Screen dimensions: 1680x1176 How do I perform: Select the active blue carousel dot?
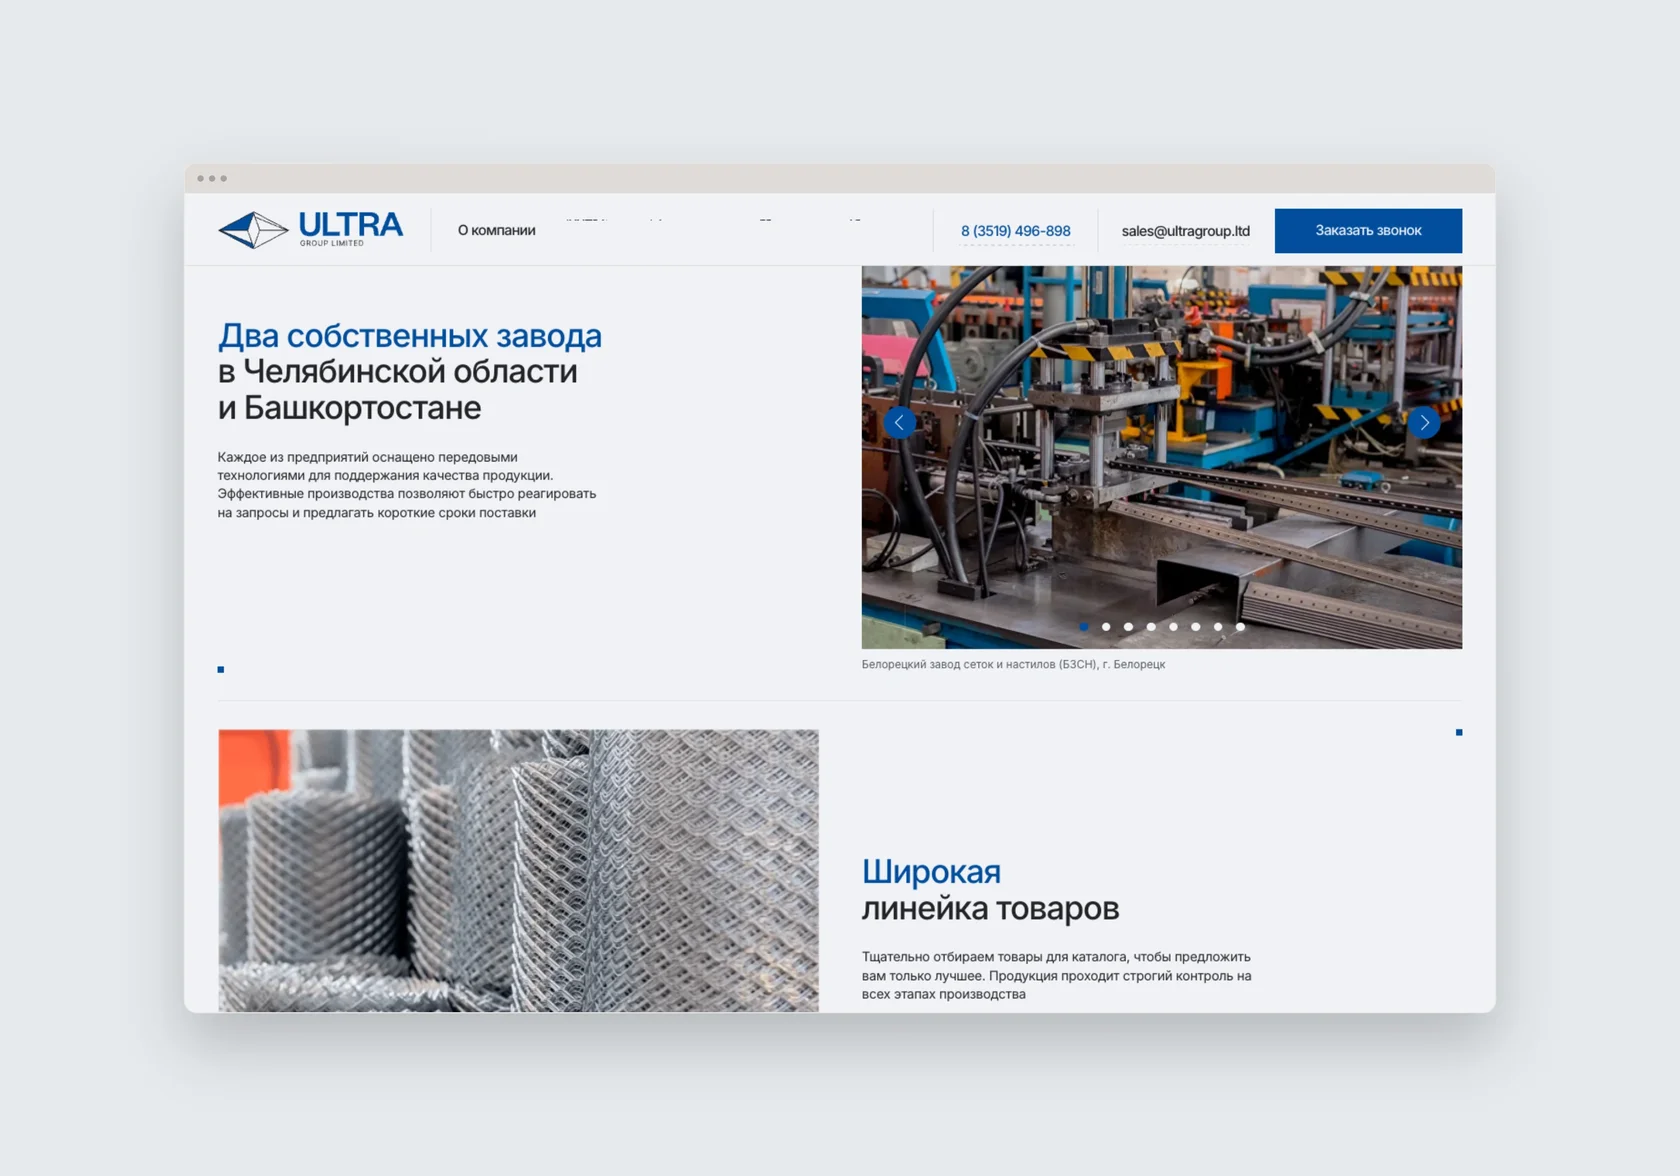[1084, 627]
